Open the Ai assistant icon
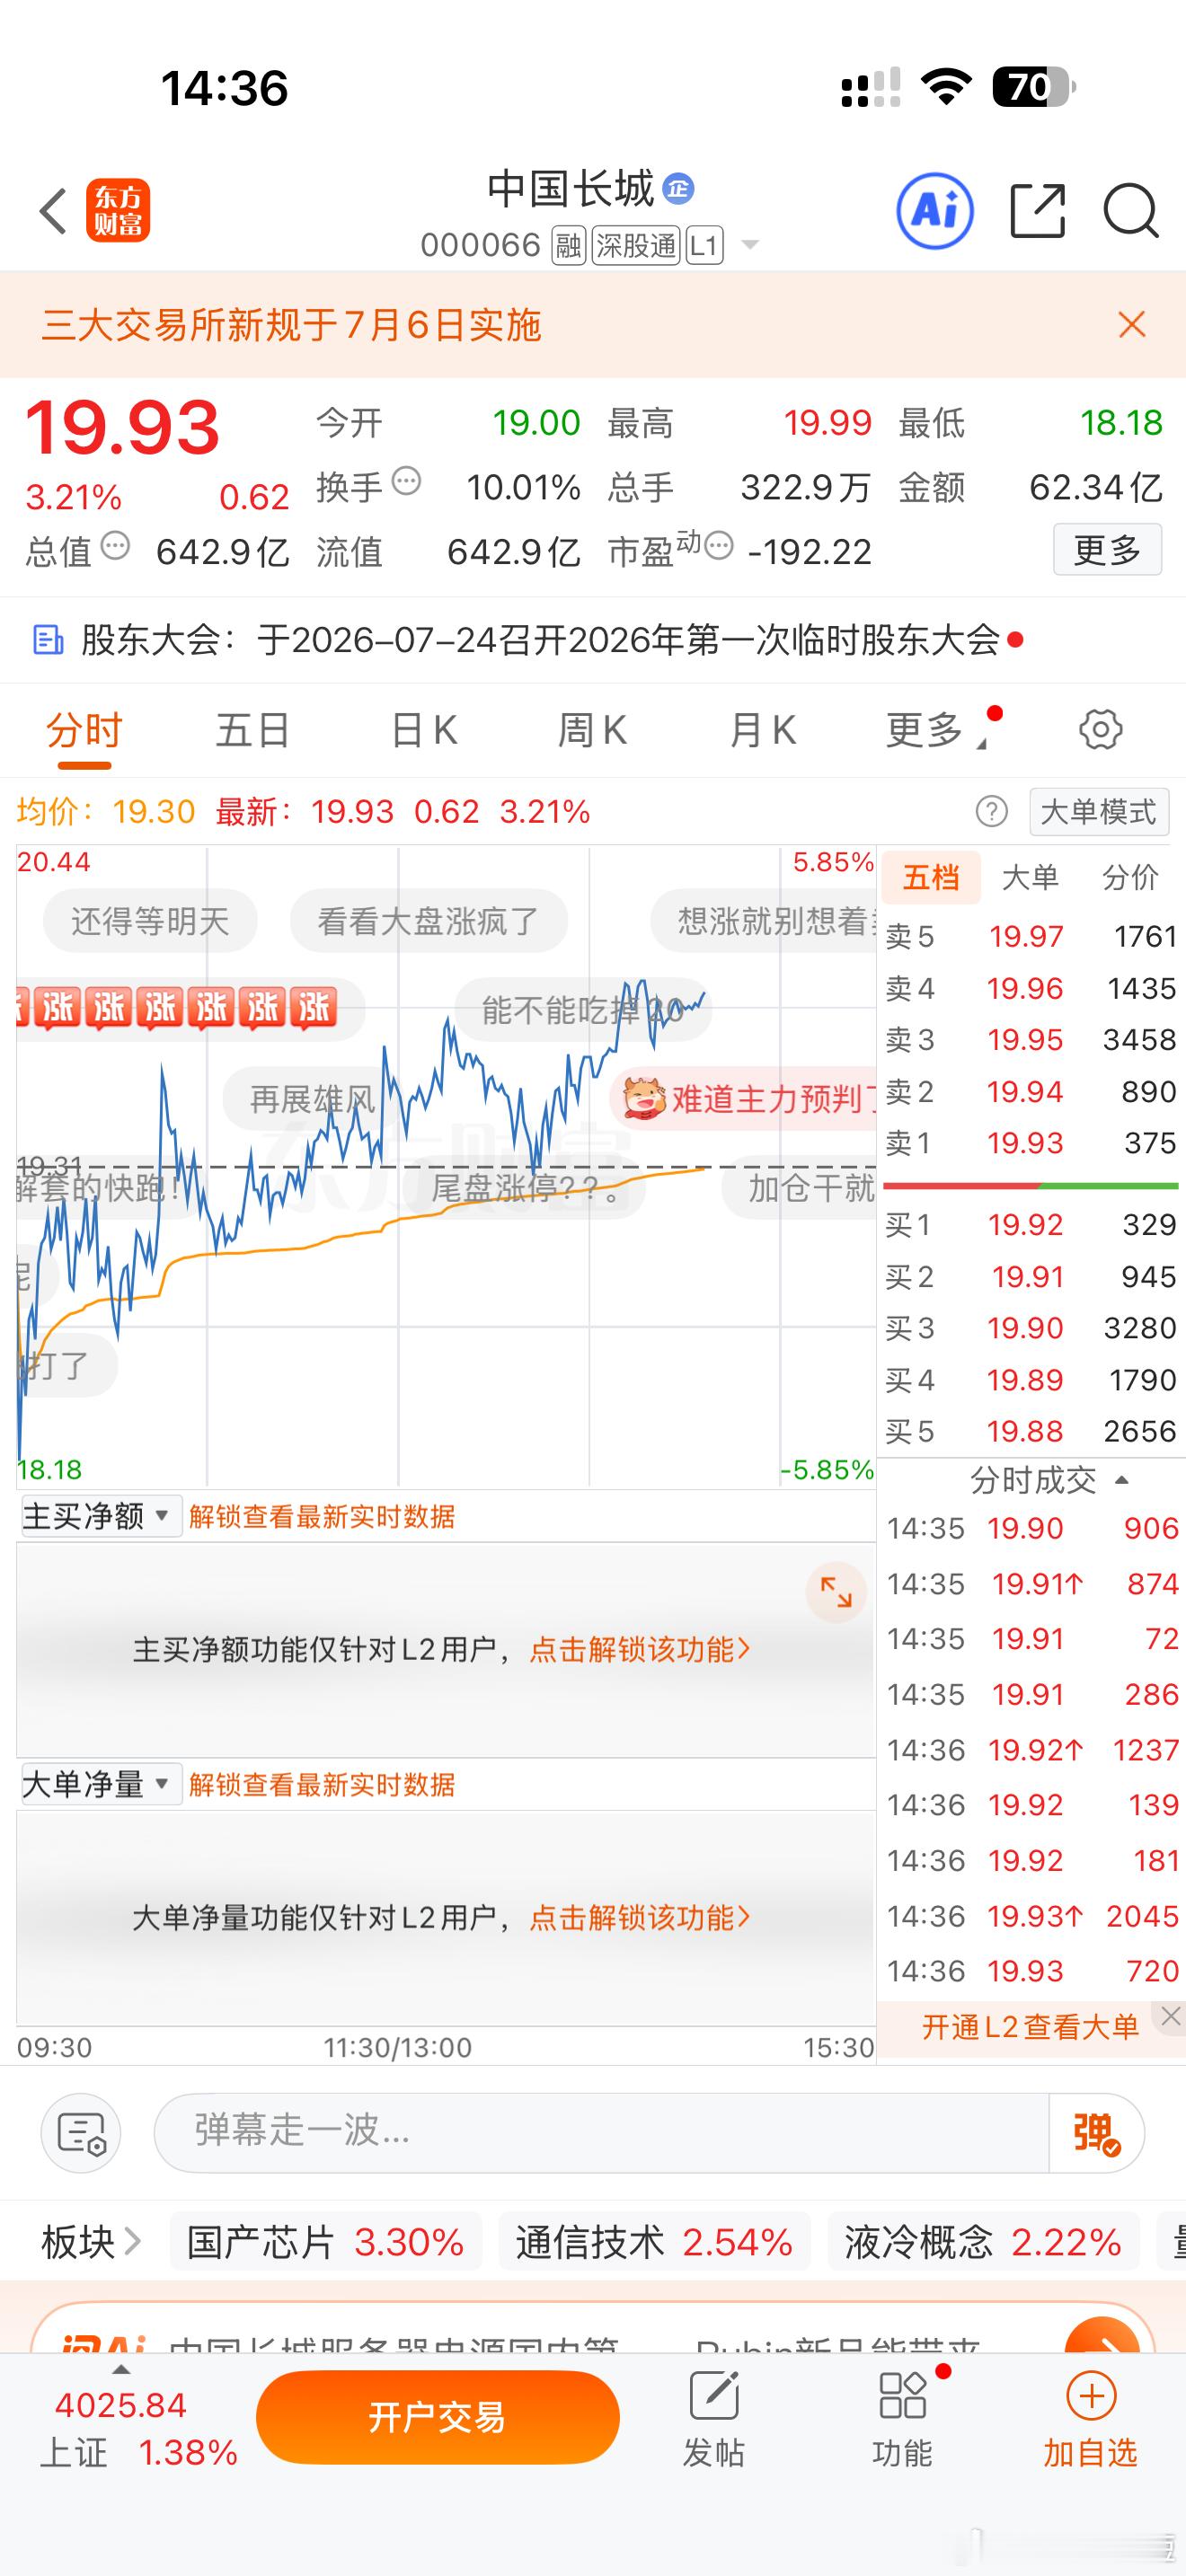The image size is (1186, 2576). [x=935, y=211]
